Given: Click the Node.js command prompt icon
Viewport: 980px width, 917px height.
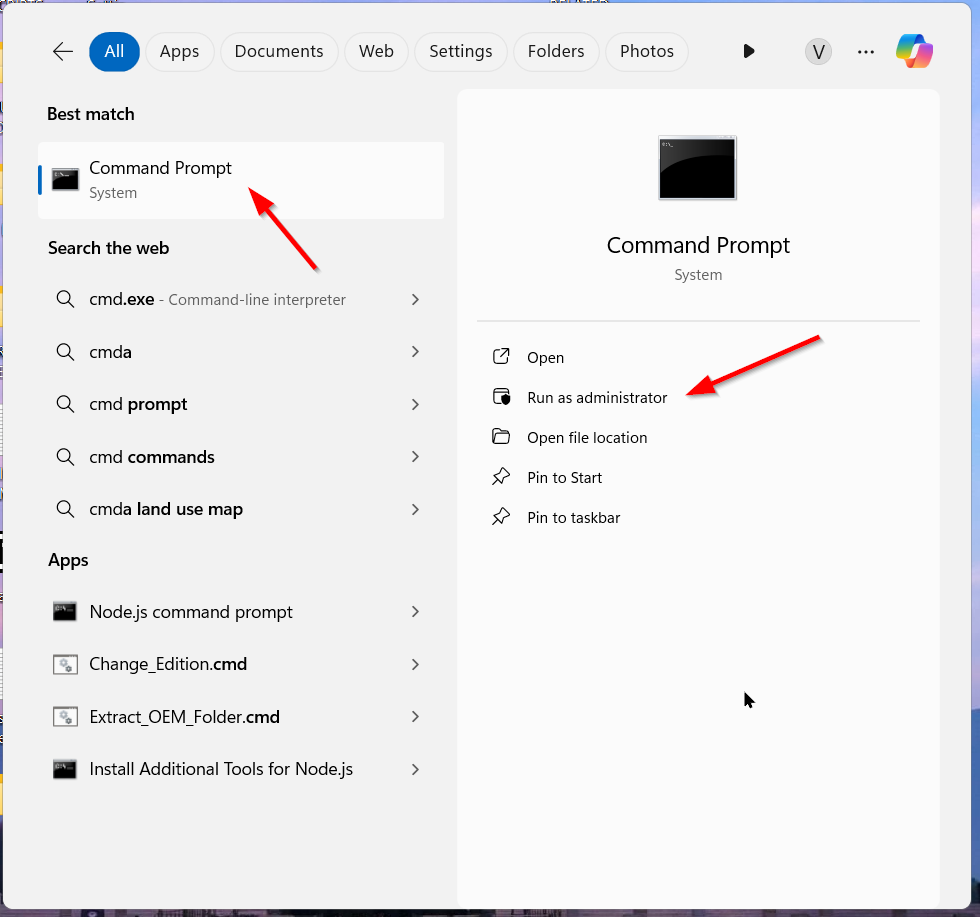Looking at the screenshot, I should tap(65, 611).
